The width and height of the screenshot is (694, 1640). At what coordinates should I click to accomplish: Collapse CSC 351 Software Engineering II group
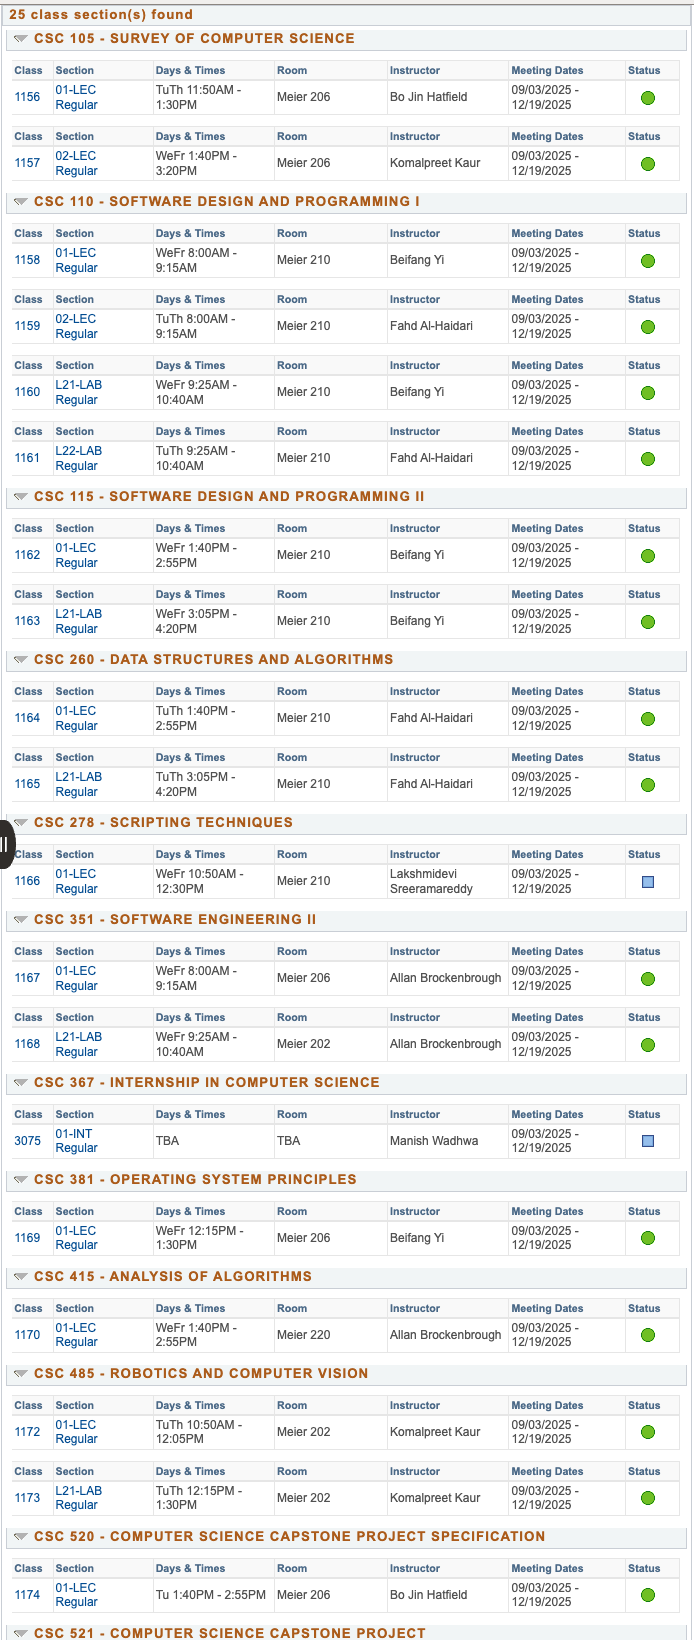click(20, 920)
